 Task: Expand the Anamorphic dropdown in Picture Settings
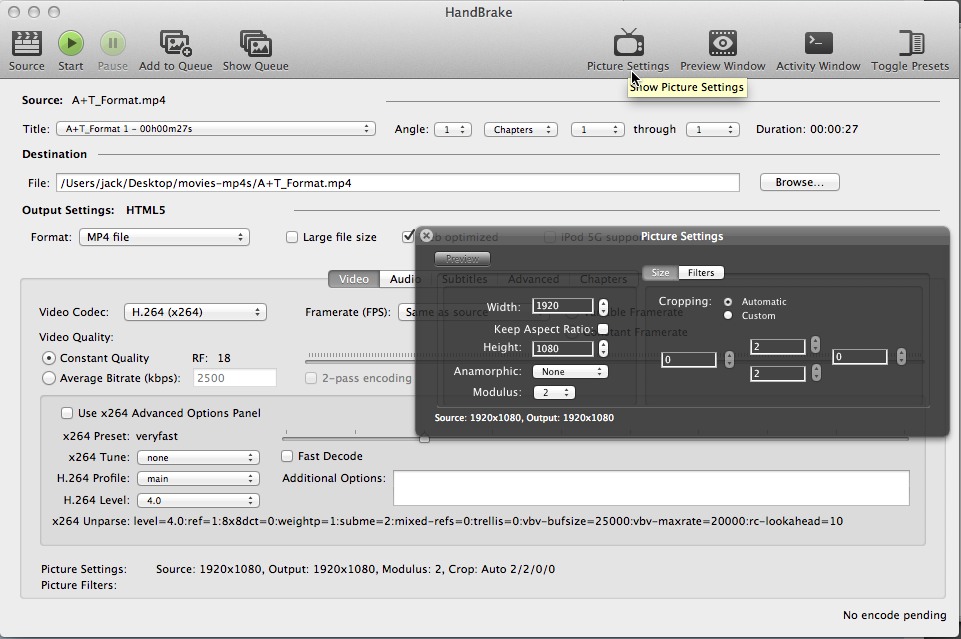[x=570, y=371]
